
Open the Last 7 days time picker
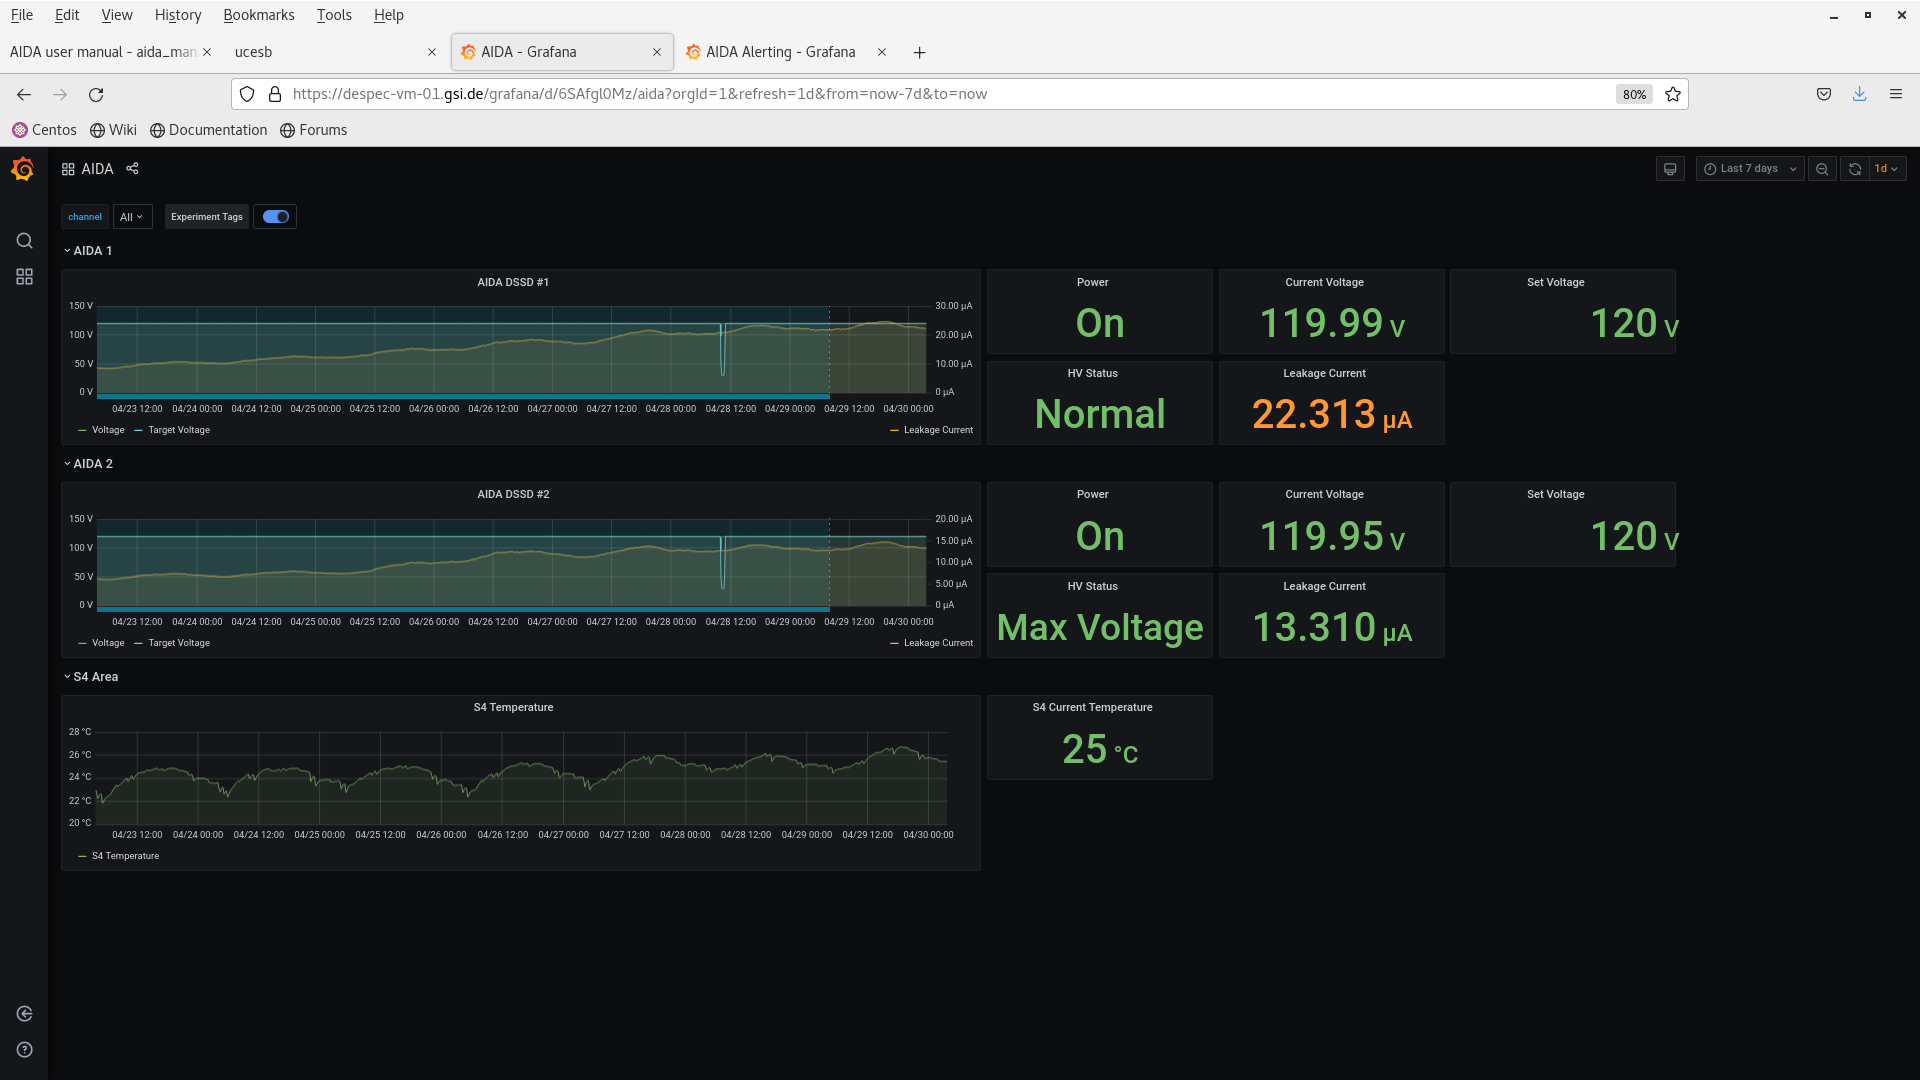coord(1749,169)
